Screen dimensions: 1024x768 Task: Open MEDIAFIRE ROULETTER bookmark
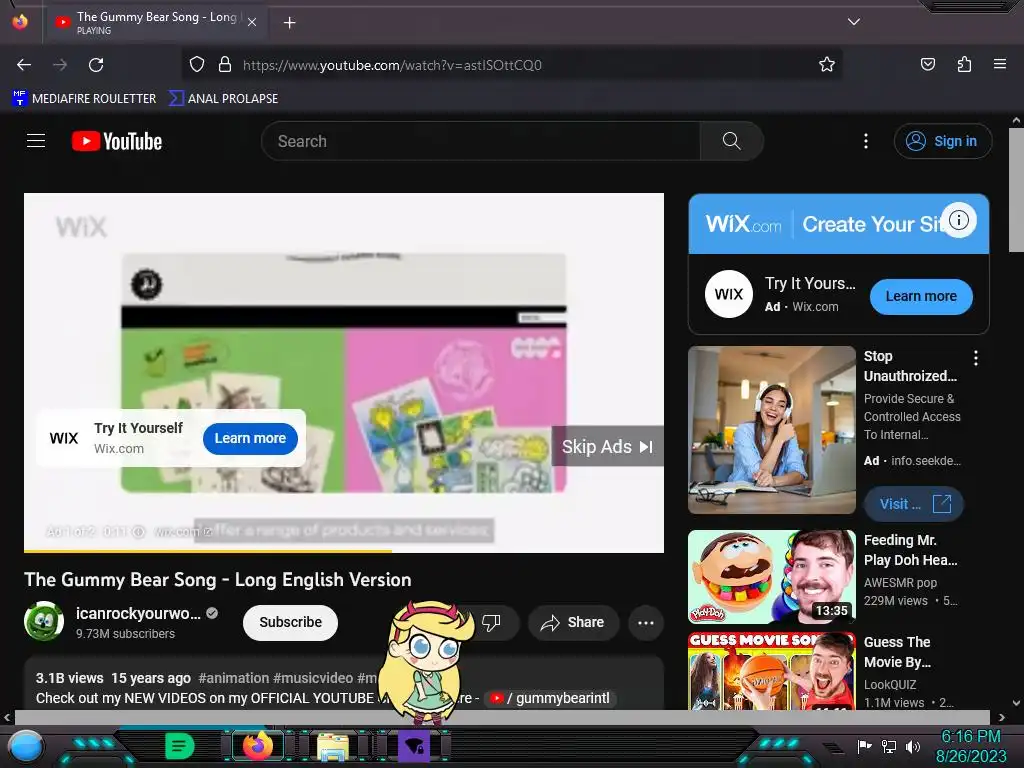click(84, 99)
